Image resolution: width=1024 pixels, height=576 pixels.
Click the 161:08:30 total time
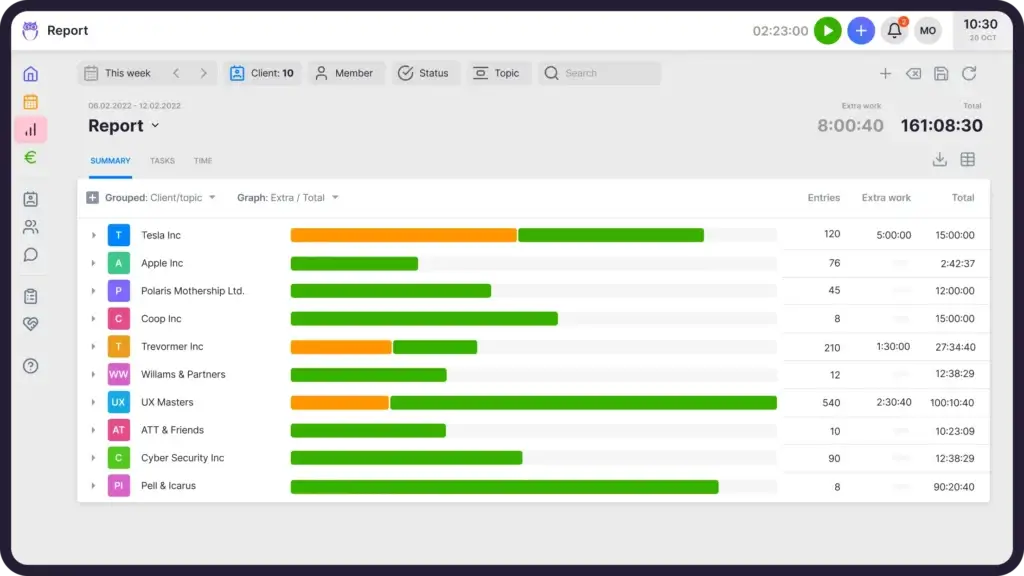tap(941, 125)
